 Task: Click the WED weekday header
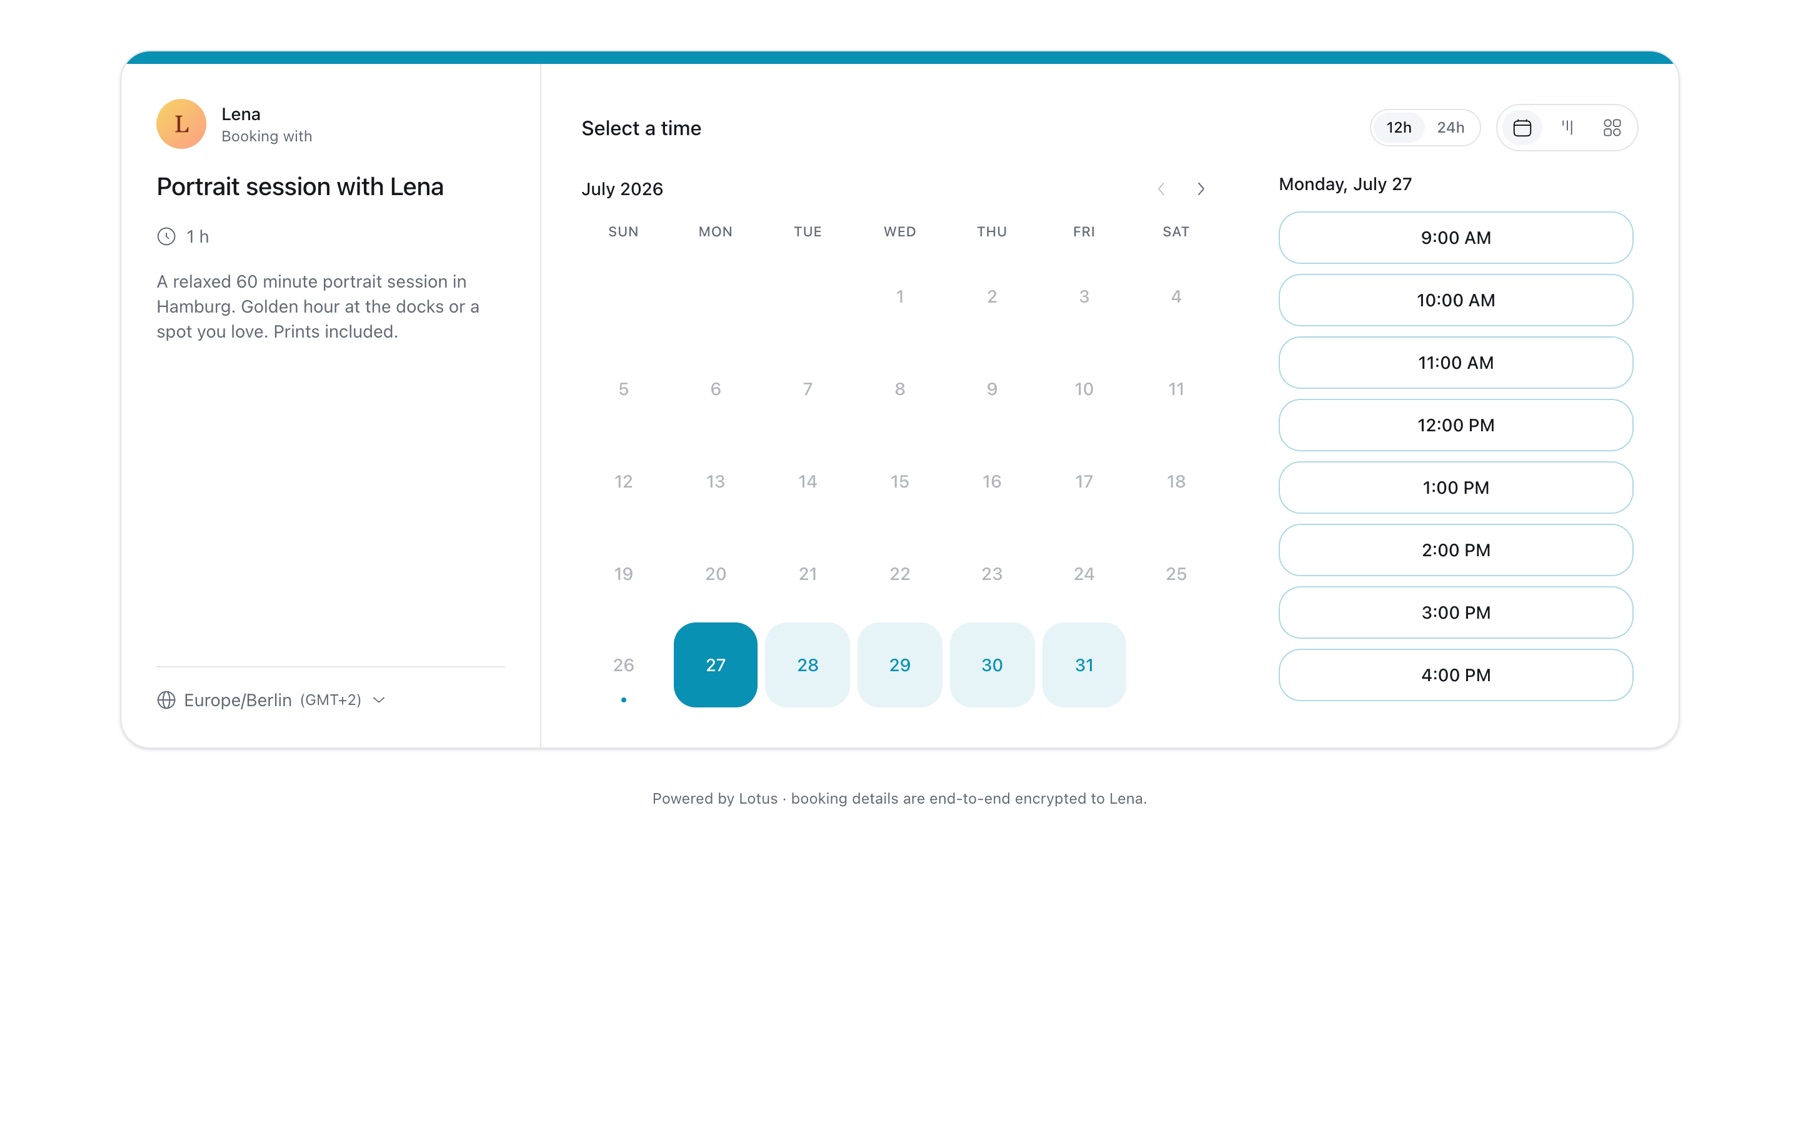899,232
